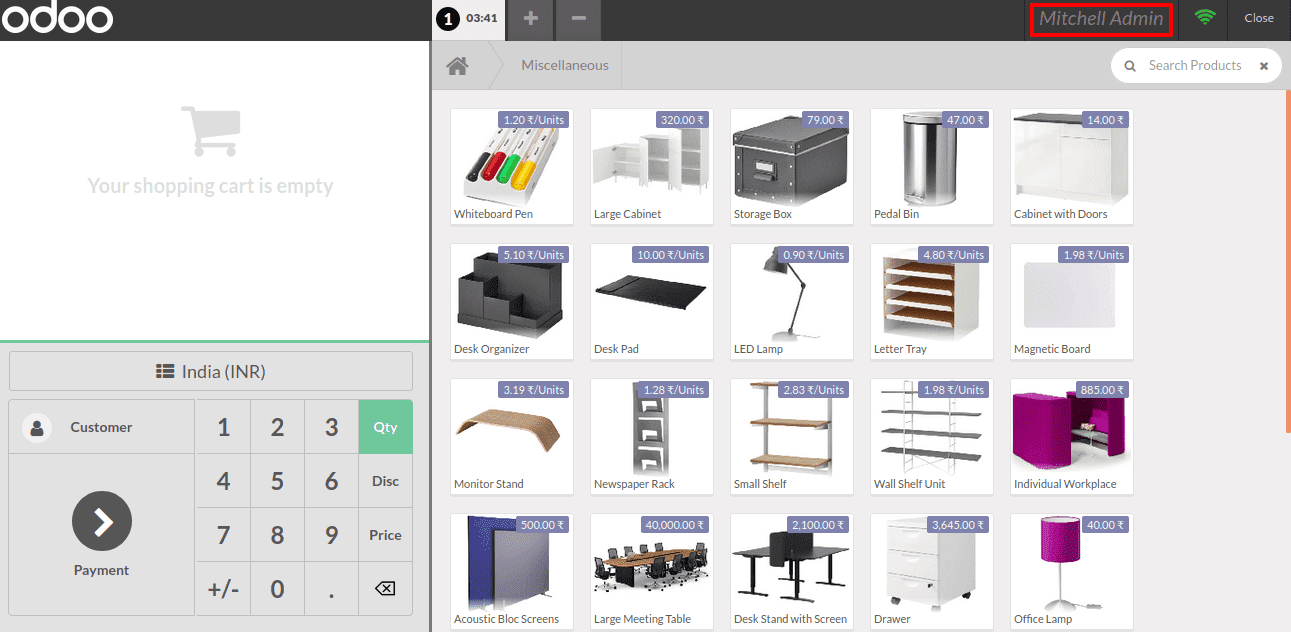Tap numpad key 9

click(331, 535)
